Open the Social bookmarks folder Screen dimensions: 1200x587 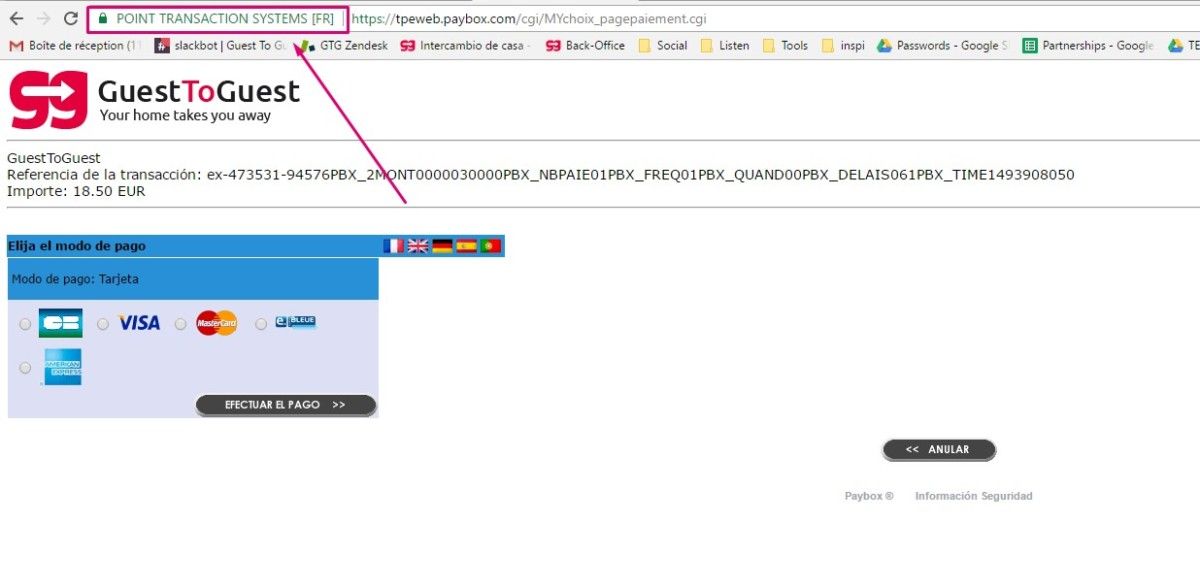(x=663, y=45)
